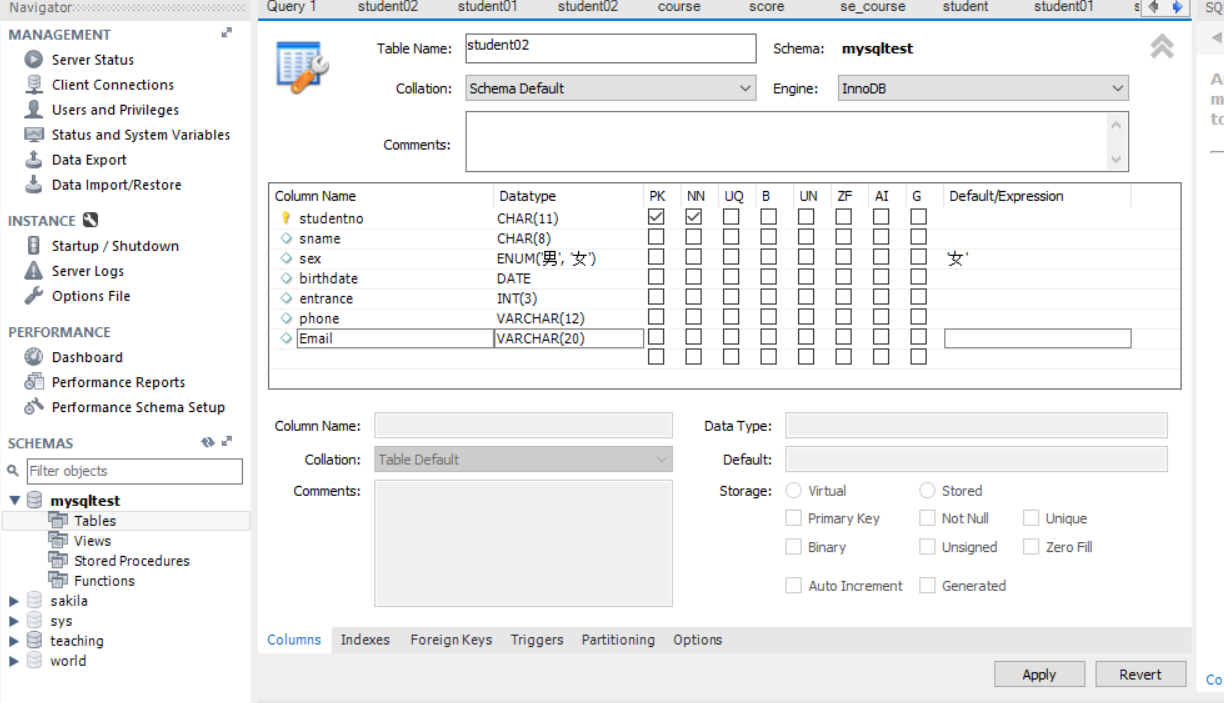The width and height of the screenshot is (1224, 703).
Task: Select the Email column name cell
Action: (395, 338)
